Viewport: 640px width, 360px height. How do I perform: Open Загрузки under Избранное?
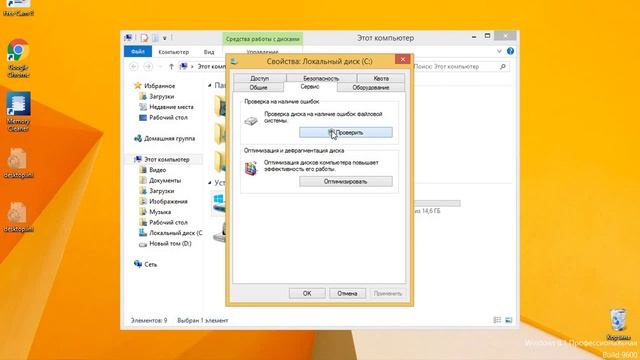[157, 96]
